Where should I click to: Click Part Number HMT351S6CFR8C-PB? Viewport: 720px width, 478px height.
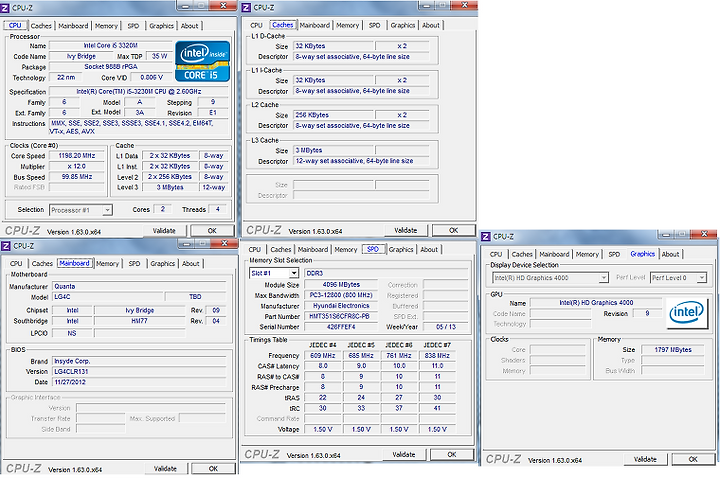click(x=341, y=316)
